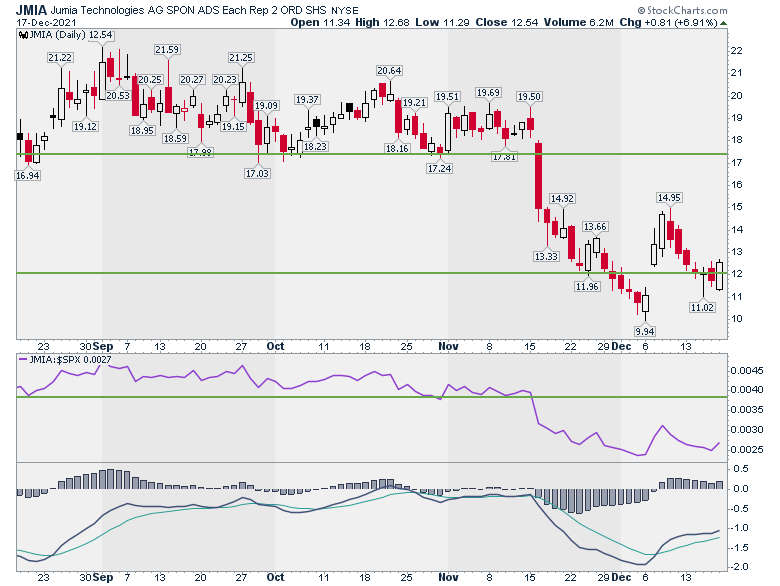Image resolution: width=780 pixels, height=586 pixels.
Task: Click the 18.16 low price label
Action: [397, 148]
